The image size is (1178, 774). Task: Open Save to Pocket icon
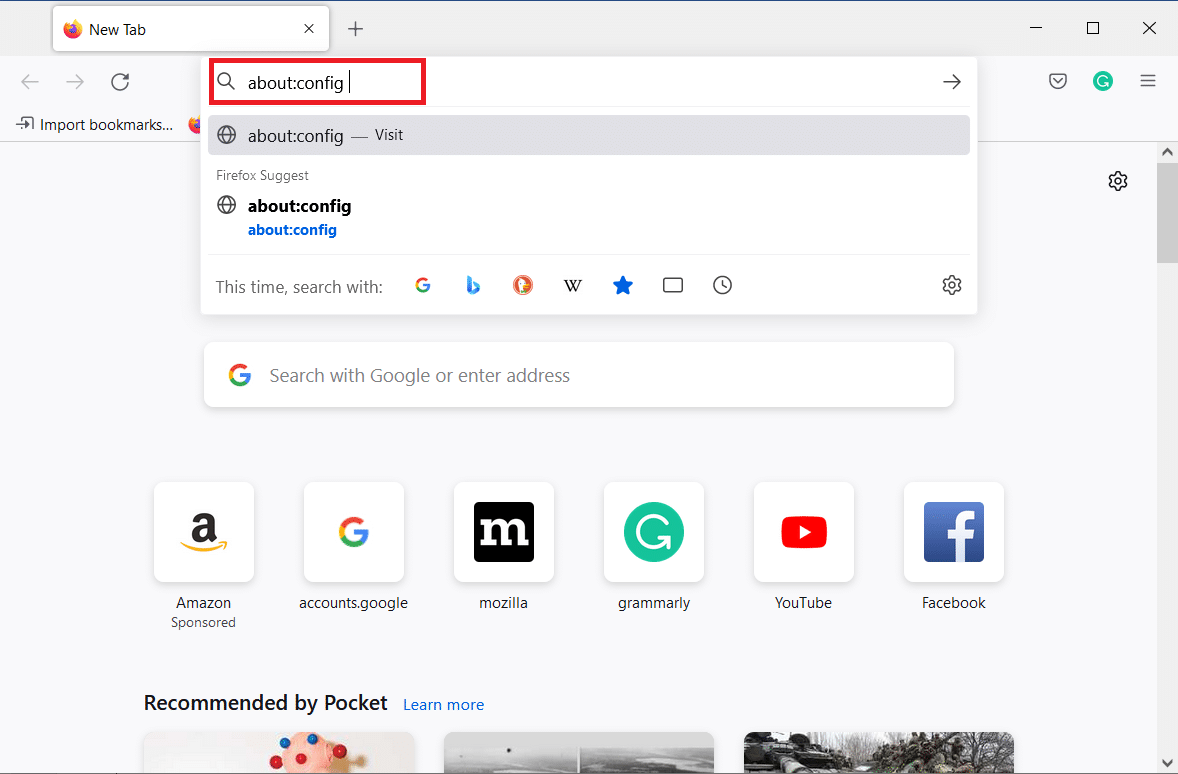click(x=1058, y=81)
